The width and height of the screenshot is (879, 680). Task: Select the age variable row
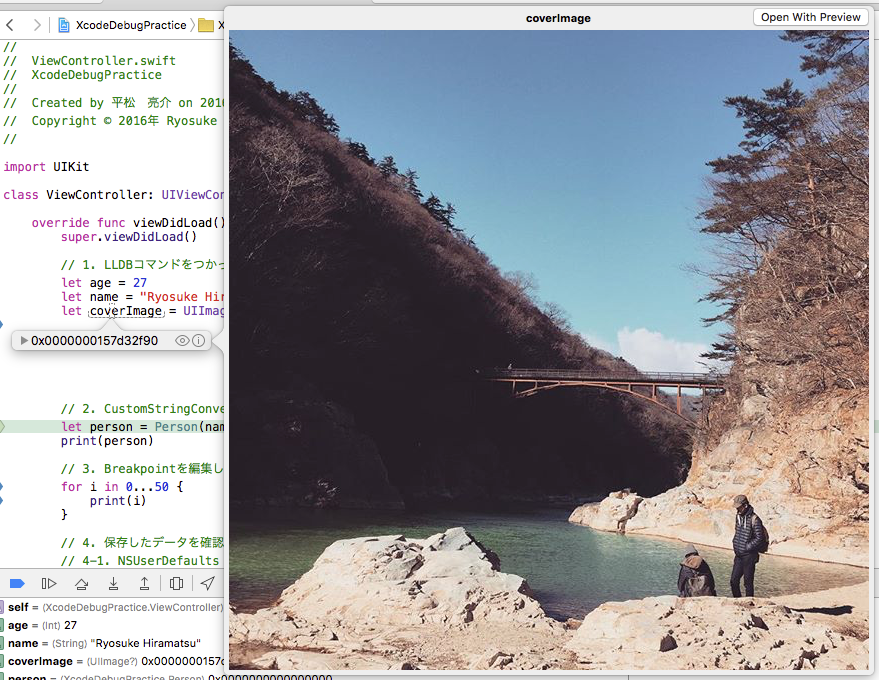112,625
